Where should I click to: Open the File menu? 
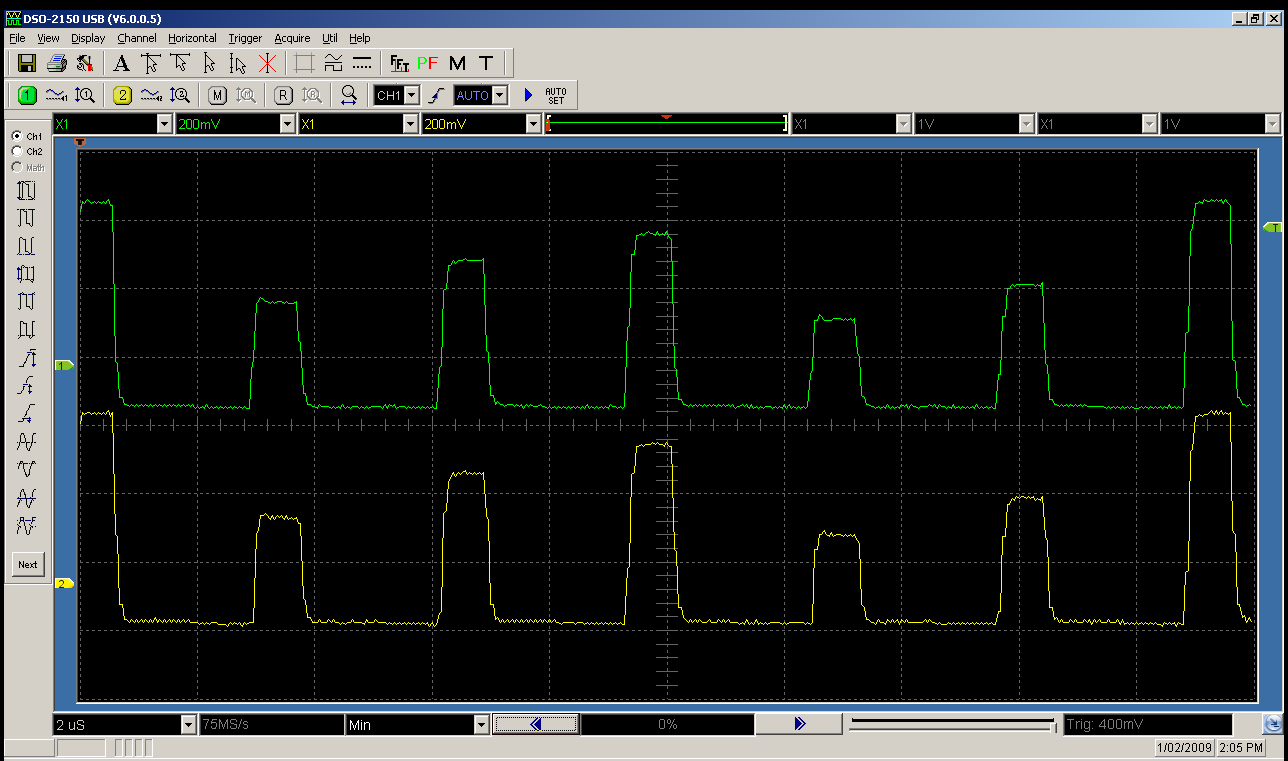(17, 38)
